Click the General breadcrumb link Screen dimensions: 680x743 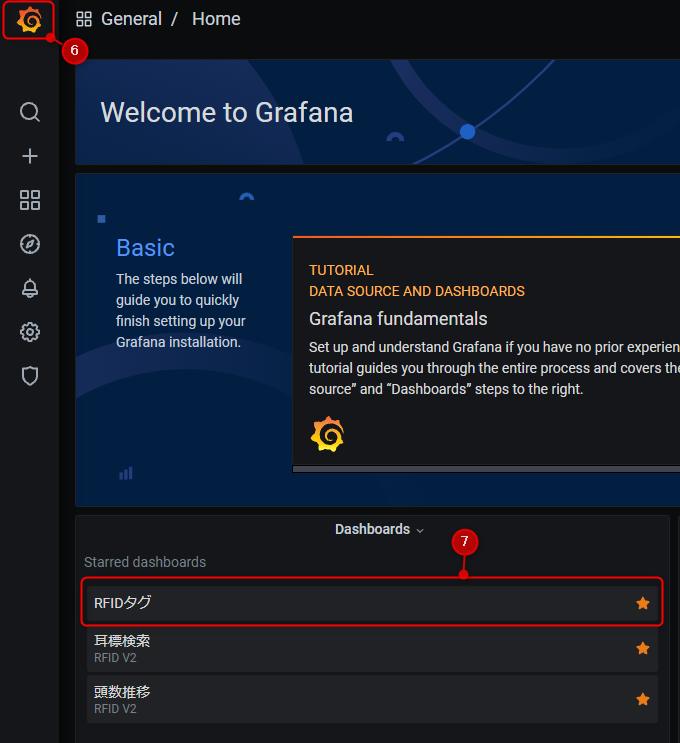coord(131,19)
